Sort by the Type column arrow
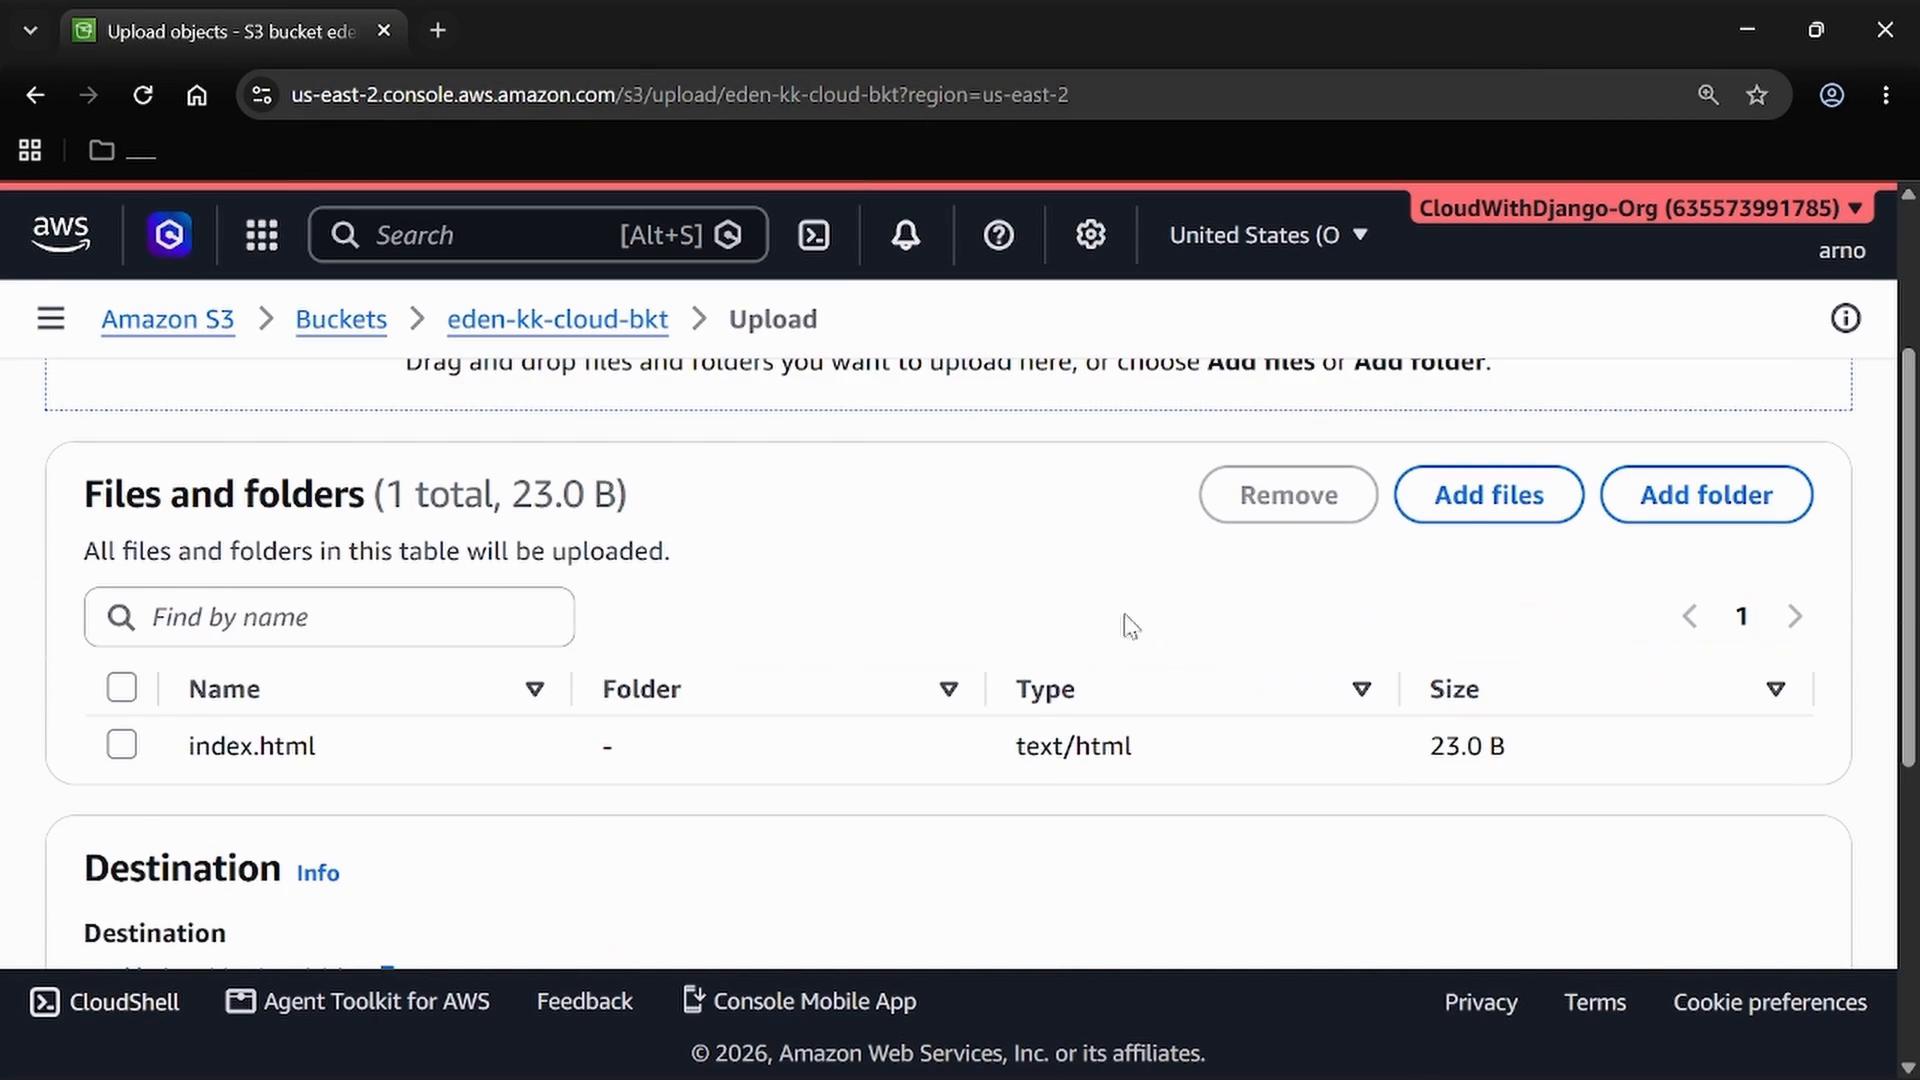This screenshot has width=1920, height=1080. (x=1361, y=689)
